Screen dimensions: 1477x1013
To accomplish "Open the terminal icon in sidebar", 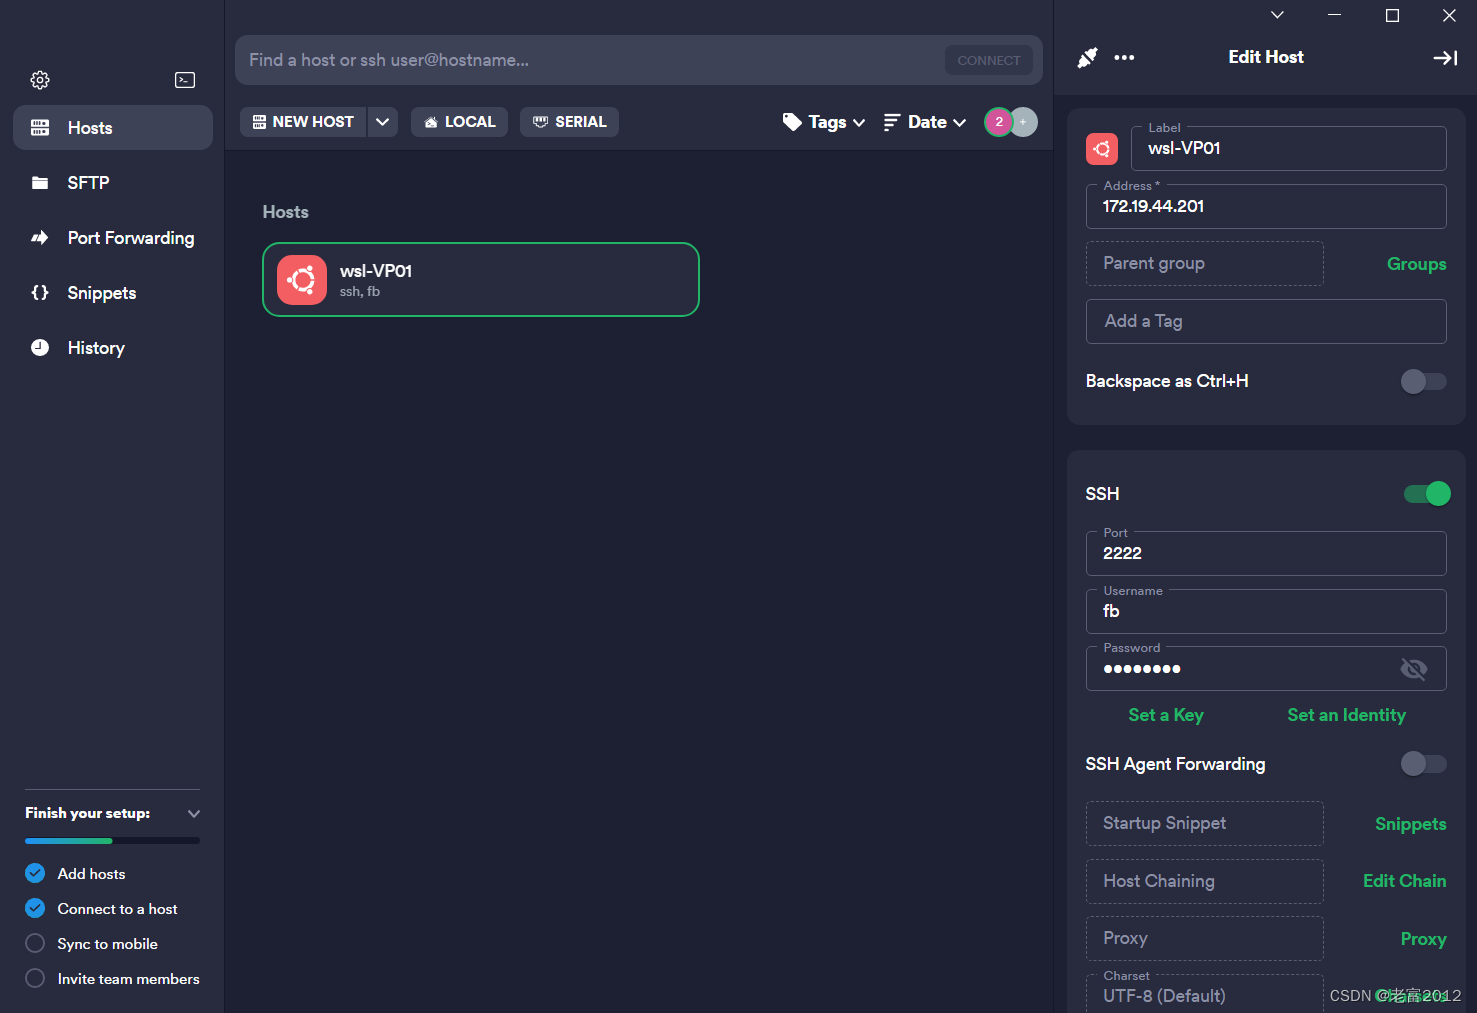I will pos(185,80).
